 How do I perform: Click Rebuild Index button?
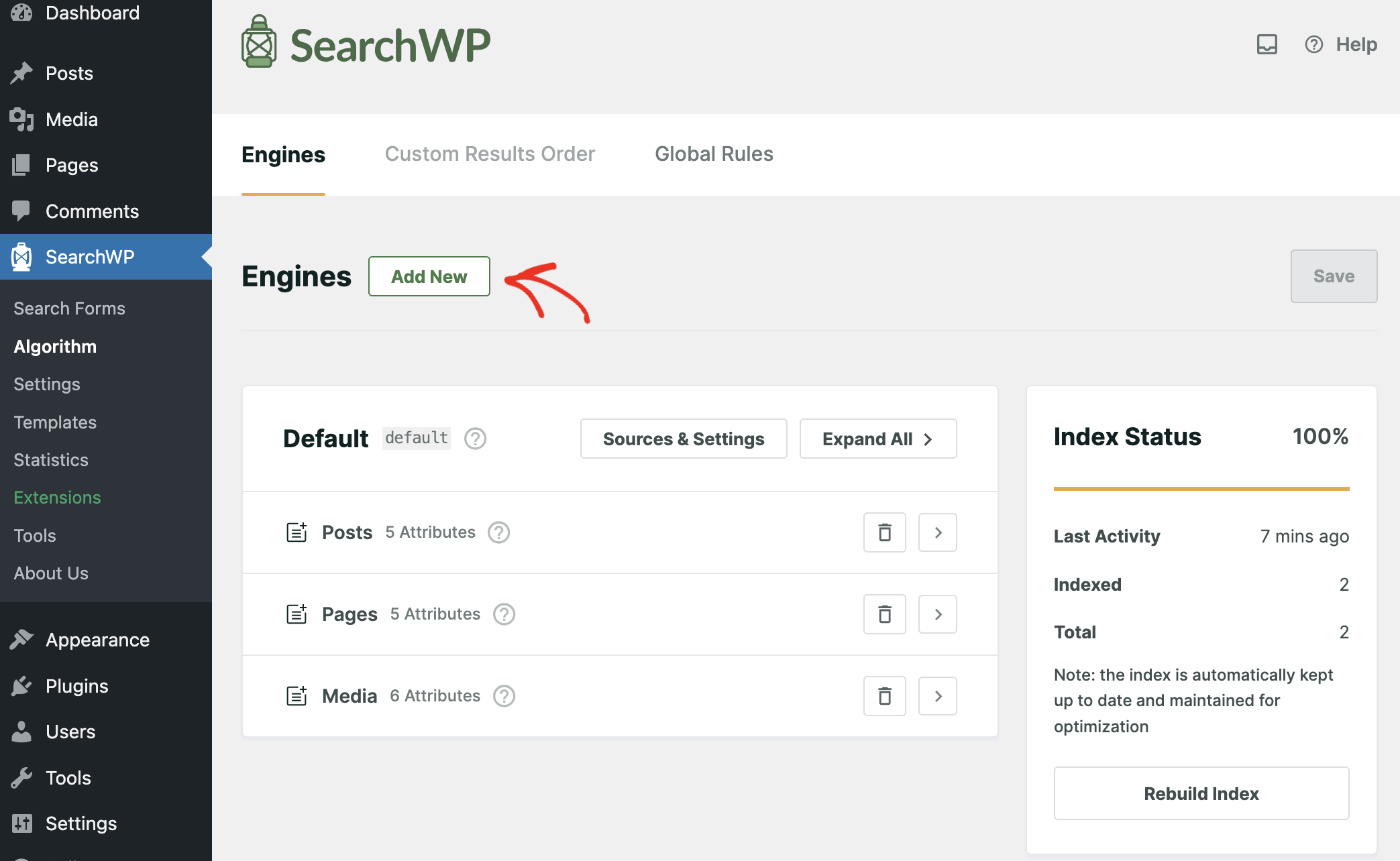(1202, 794)
